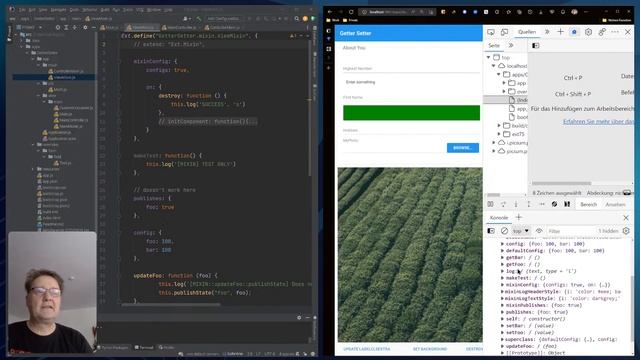Screen dimensions: 640x360
Task: Click the Project panel collapse all icon
Action: tap(74, 27)
